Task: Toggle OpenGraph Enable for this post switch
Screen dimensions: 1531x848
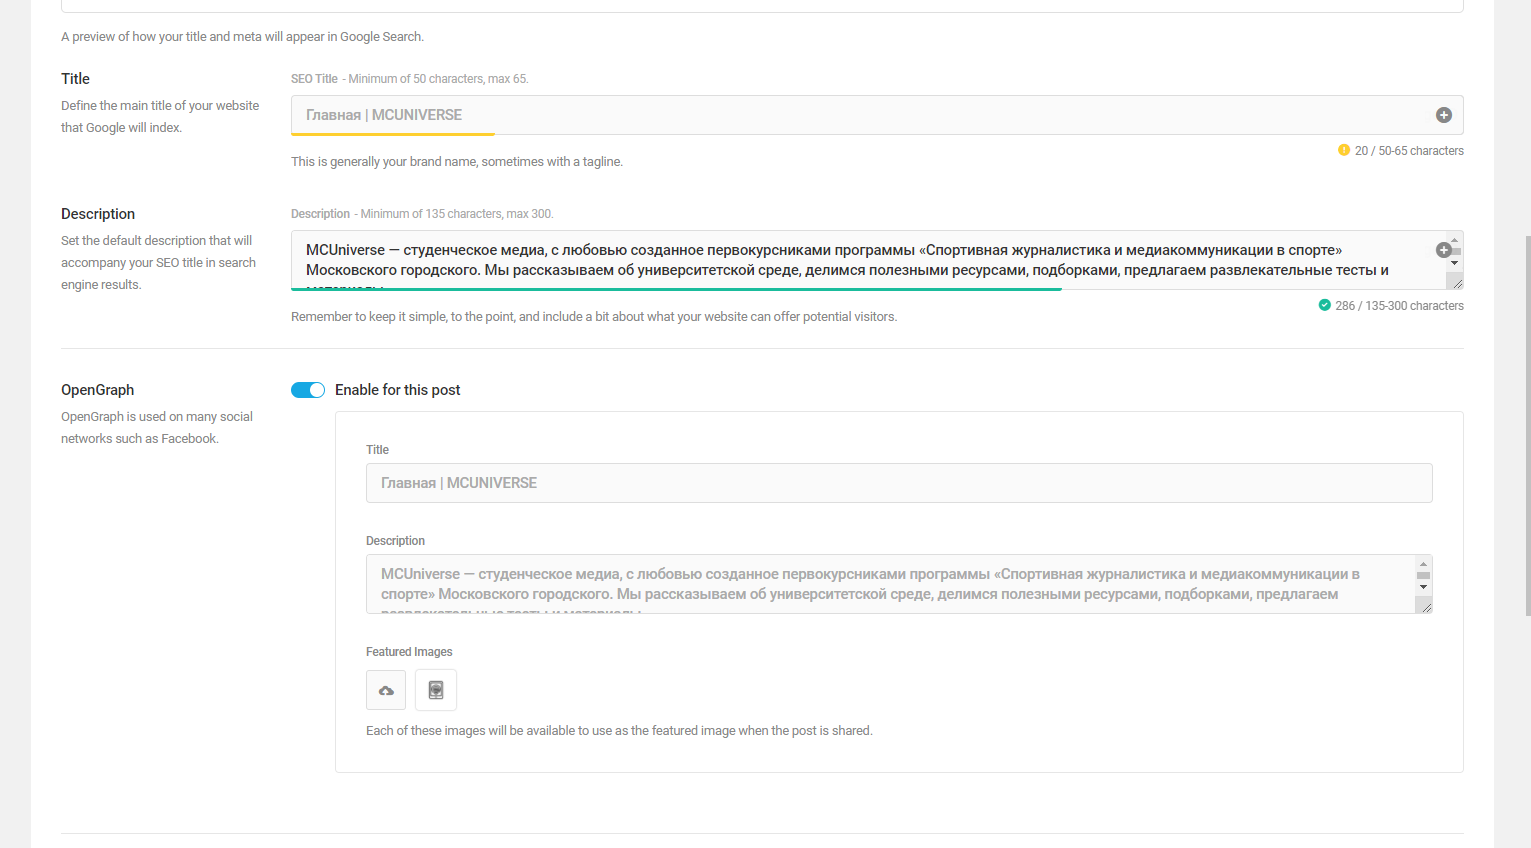Action: click(x=308, y=390)
